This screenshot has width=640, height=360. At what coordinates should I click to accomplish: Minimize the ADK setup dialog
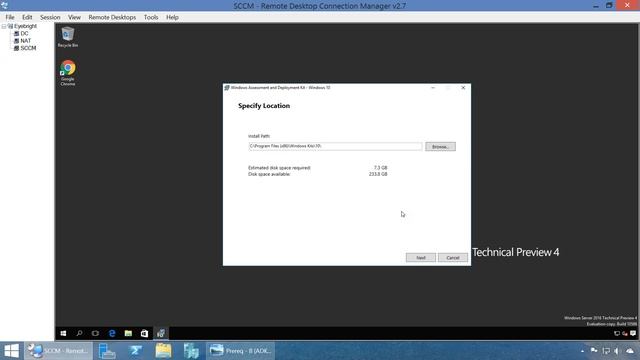pos(433,87)
